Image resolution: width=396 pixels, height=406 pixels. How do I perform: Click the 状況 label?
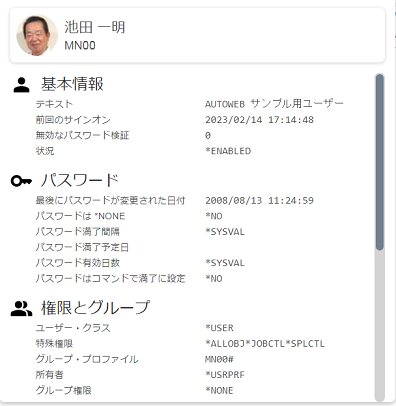pos(45,151)
